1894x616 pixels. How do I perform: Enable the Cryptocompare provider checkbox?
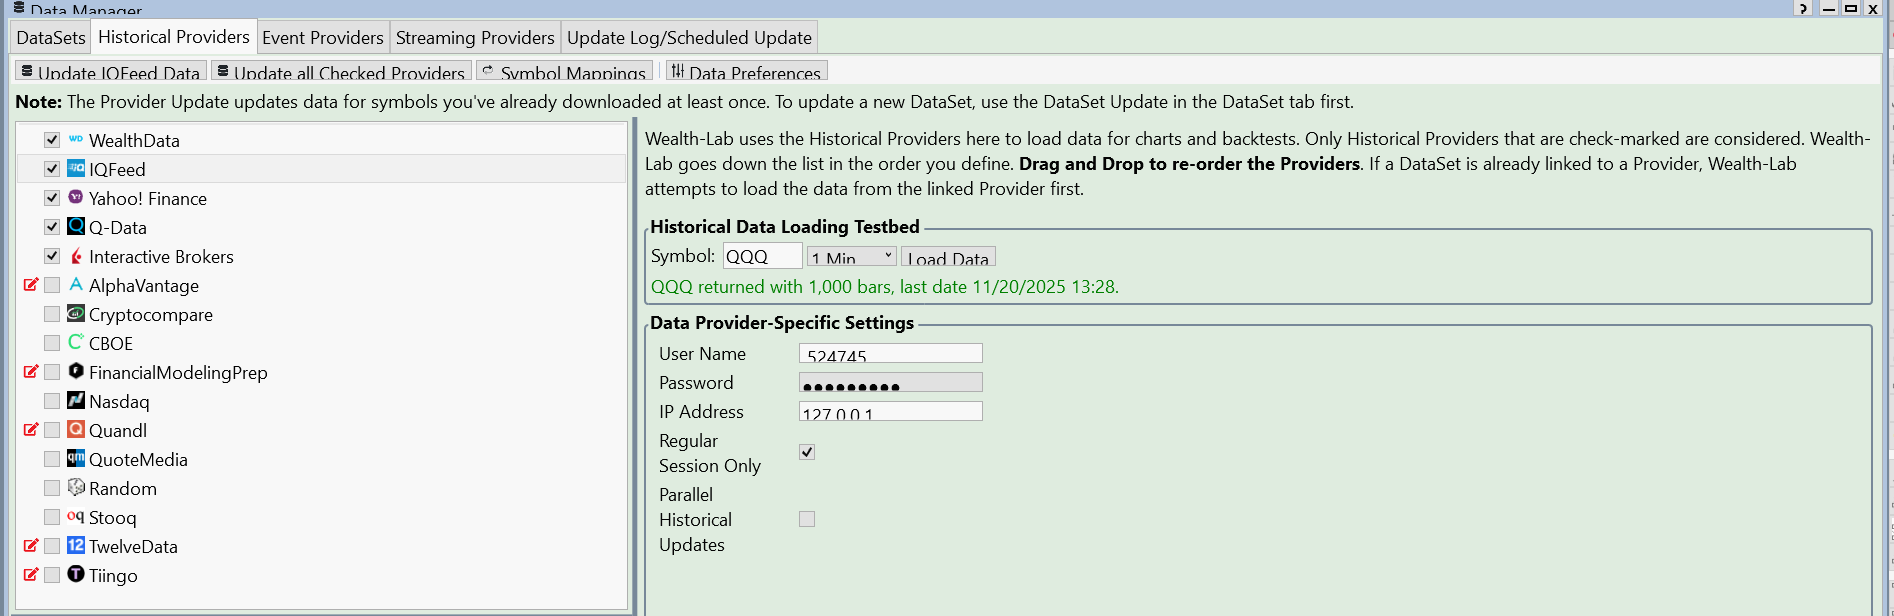[52, 314]
